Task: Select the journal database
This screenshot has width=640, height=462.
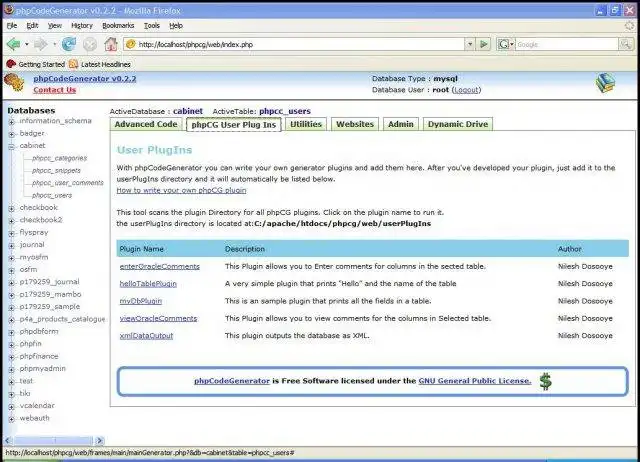Action: [32, 245]
